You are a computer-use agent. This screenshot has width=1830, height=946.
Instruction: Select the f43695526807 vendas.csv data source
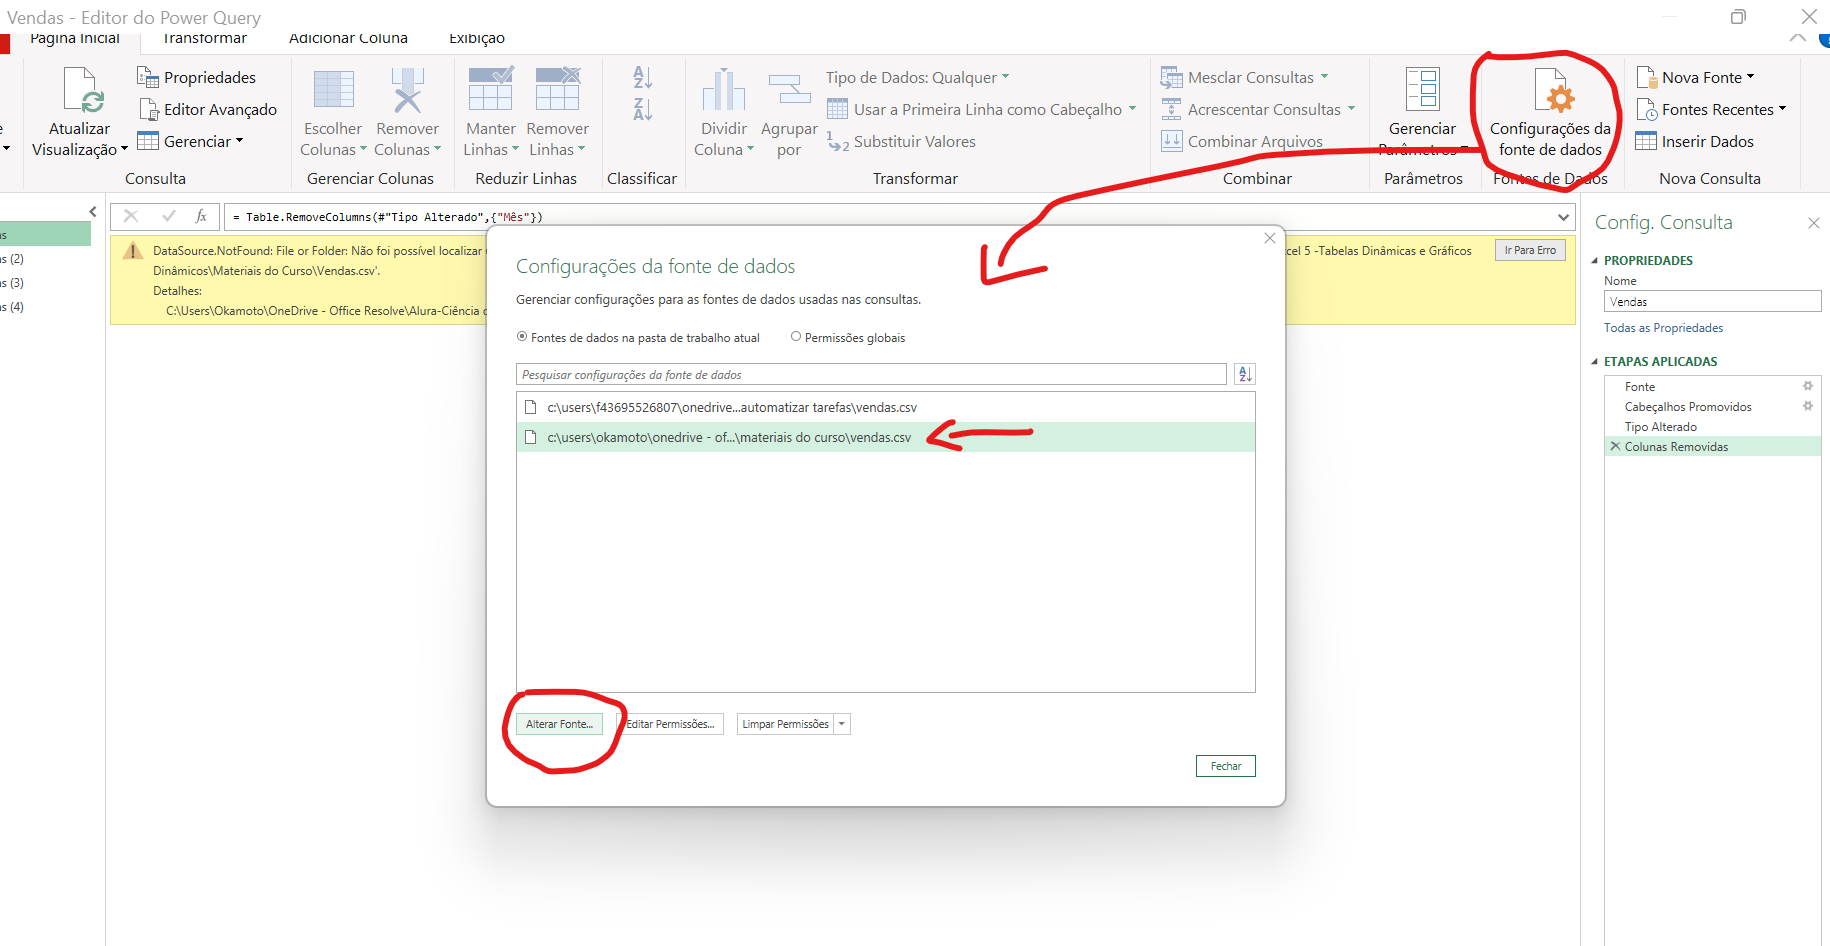[x=886, y=407]
